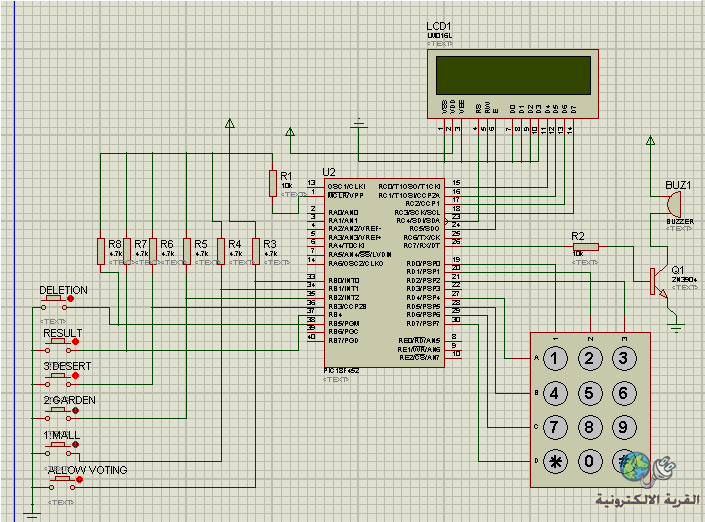
Task: Toggle the RESULT switch red latch dot
Action: pyautogui.click(x=76, y=342)
